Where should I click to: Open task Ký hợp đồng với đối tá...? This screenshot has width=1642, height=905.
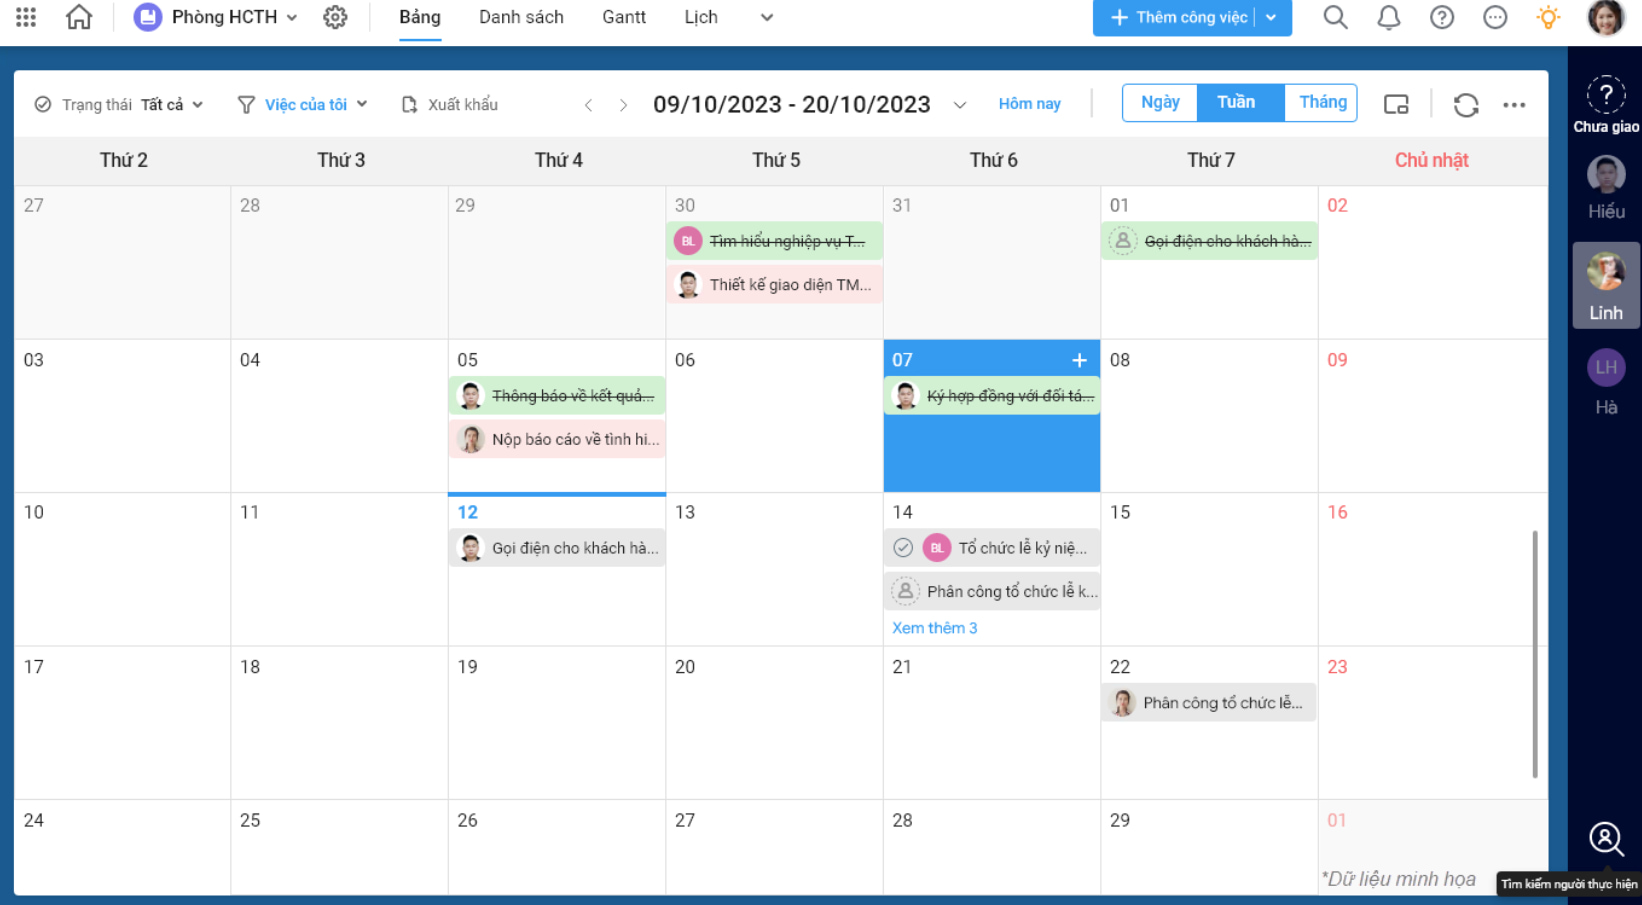coord(992,396)
